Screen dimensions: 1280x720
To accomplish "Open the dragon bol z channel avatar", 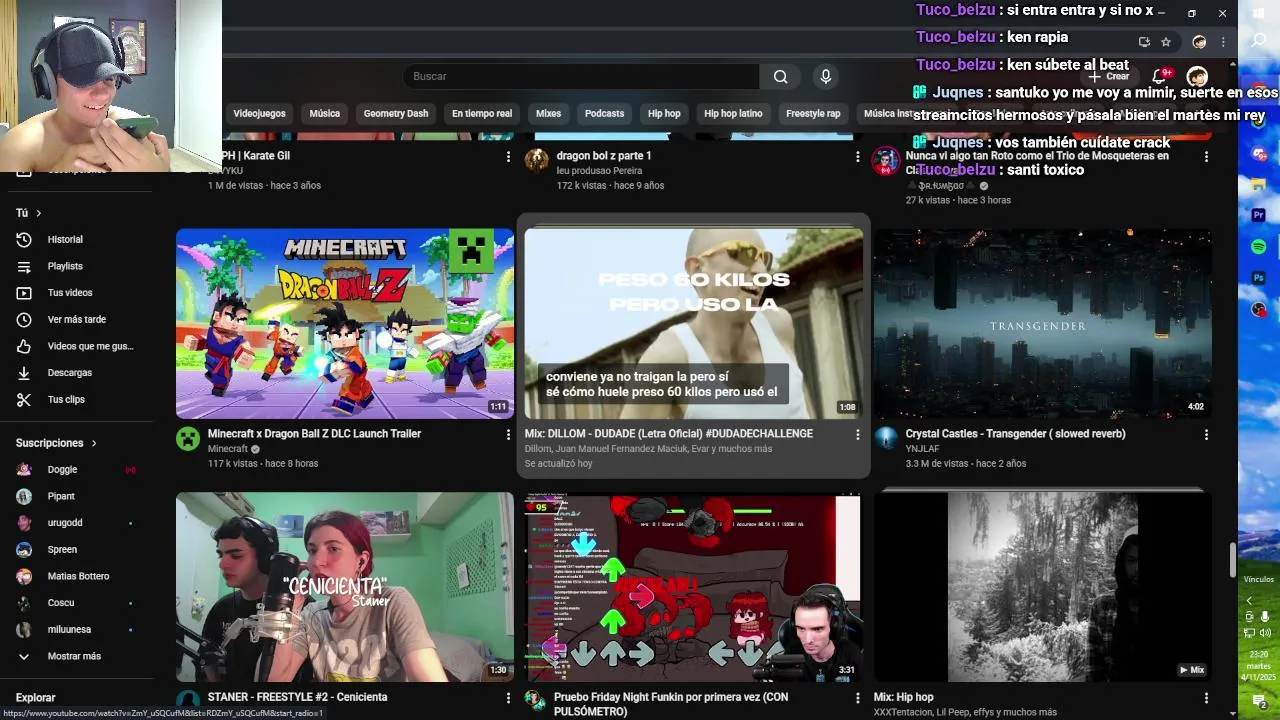I will point(537,161).
